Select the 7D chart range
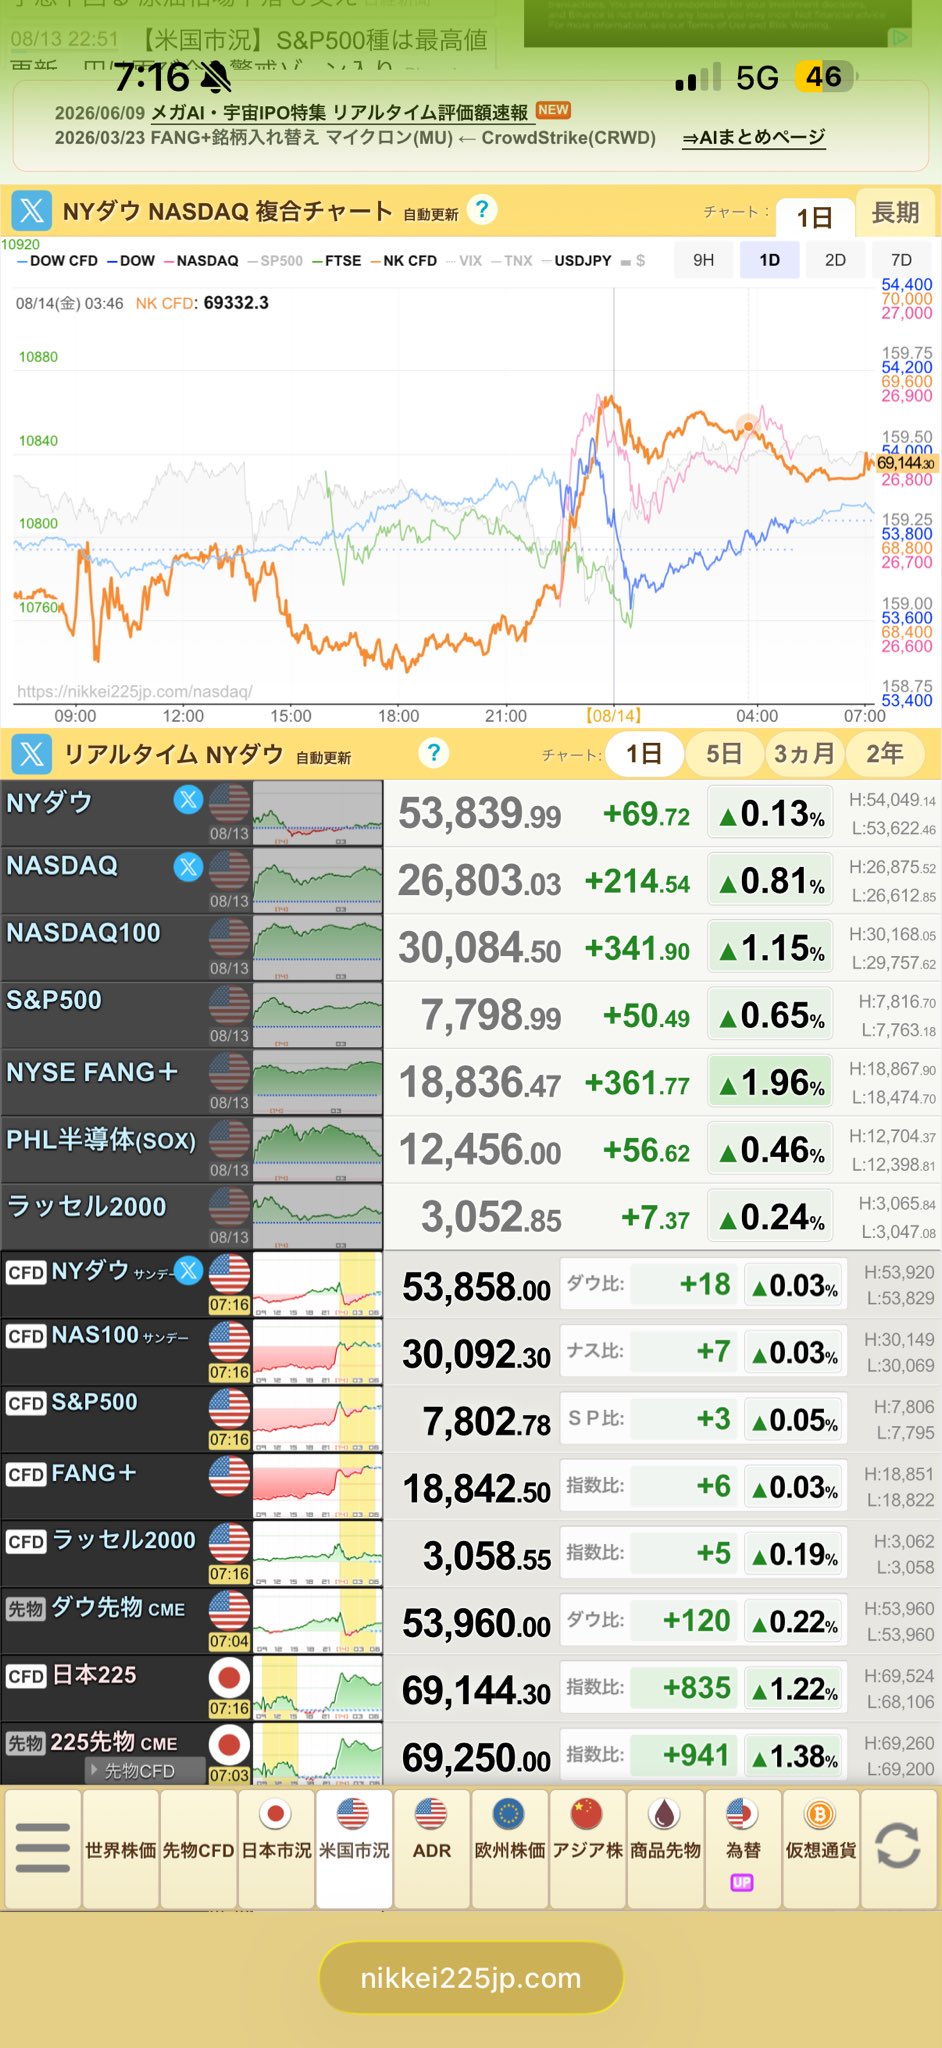942x2048 pixels. tap(901, 260)
